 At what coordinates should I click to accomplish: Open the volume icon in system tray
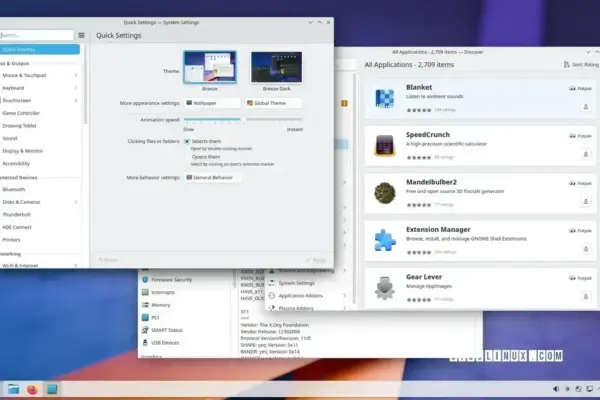[x=556, y=389]
